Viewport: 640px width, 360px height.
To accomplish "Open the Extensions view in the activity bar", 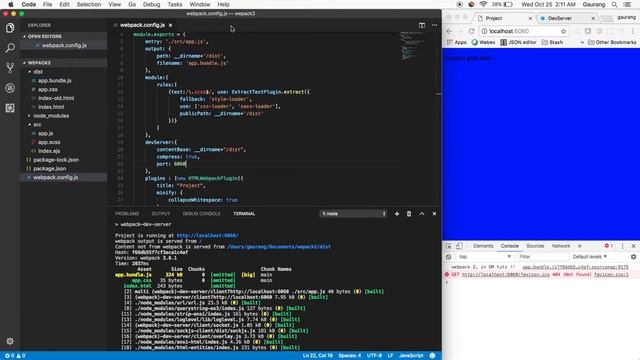I will [x=10, y=108].
